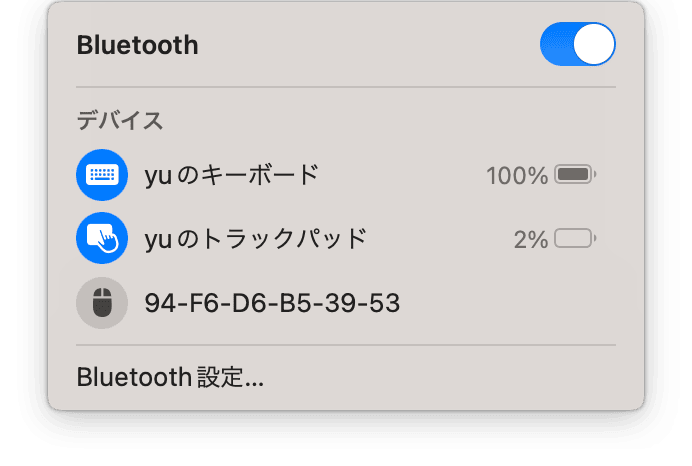Click the trackpad icon with pointing hand
692x466 pixels.
tap(102, 238)
